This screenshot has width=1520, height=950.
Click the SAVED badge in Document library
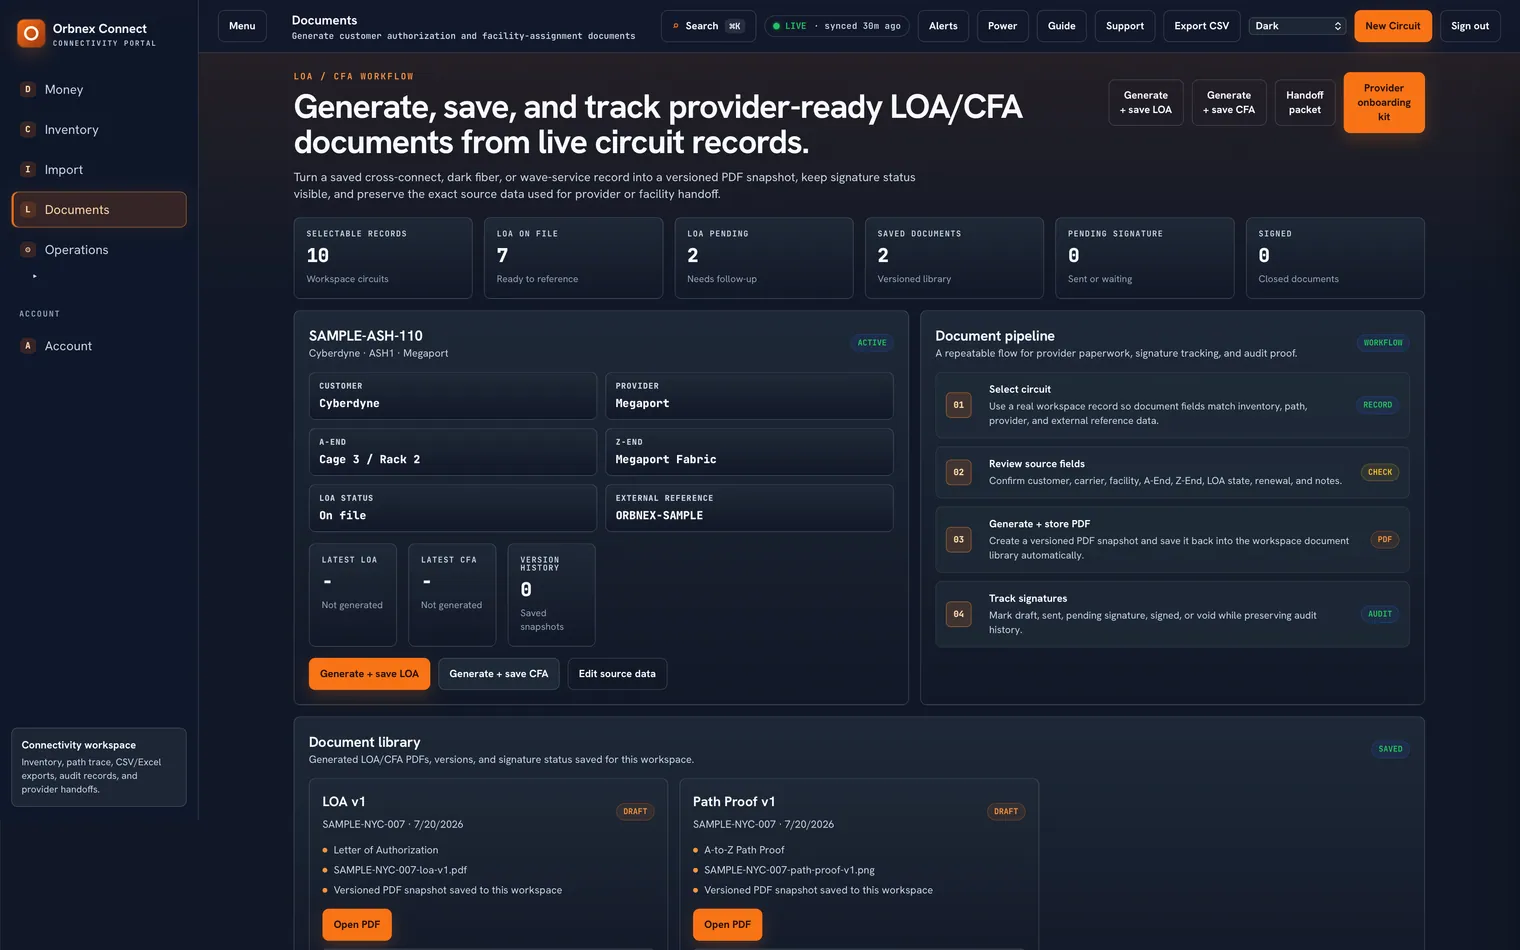(1391, 749)
